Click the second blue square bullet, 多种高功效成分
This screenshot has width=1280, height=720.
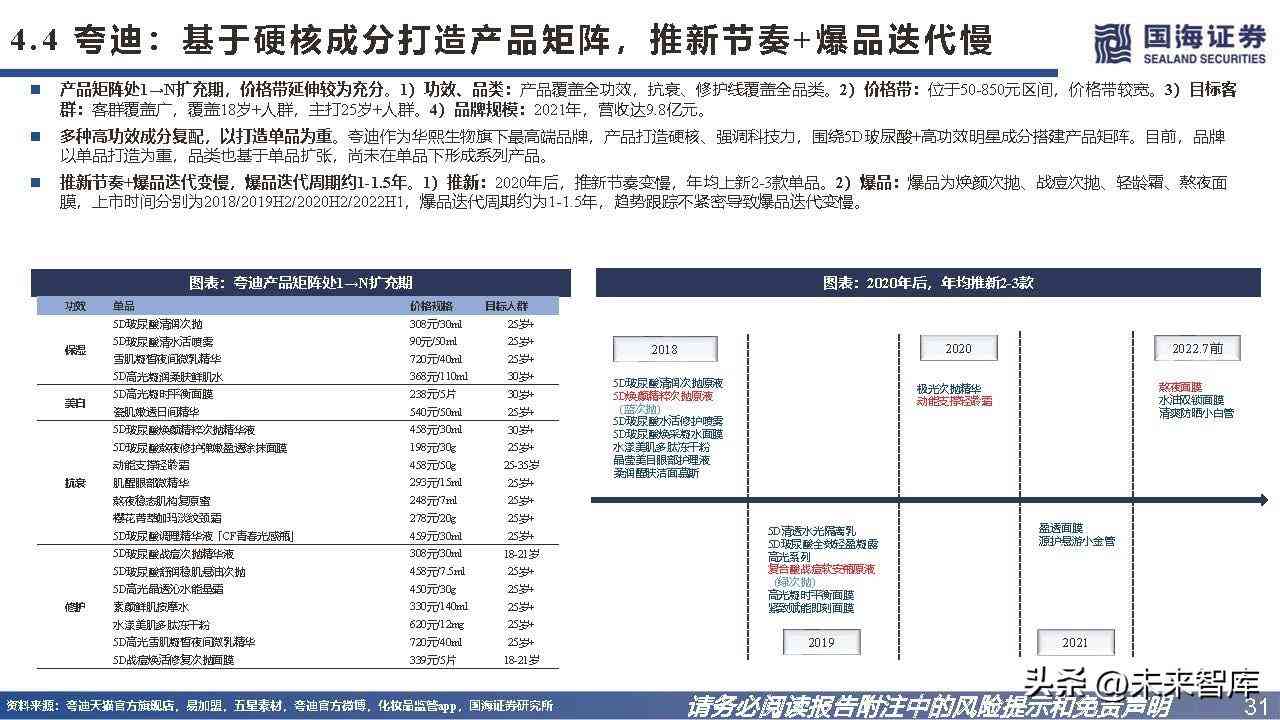point(37,136)
